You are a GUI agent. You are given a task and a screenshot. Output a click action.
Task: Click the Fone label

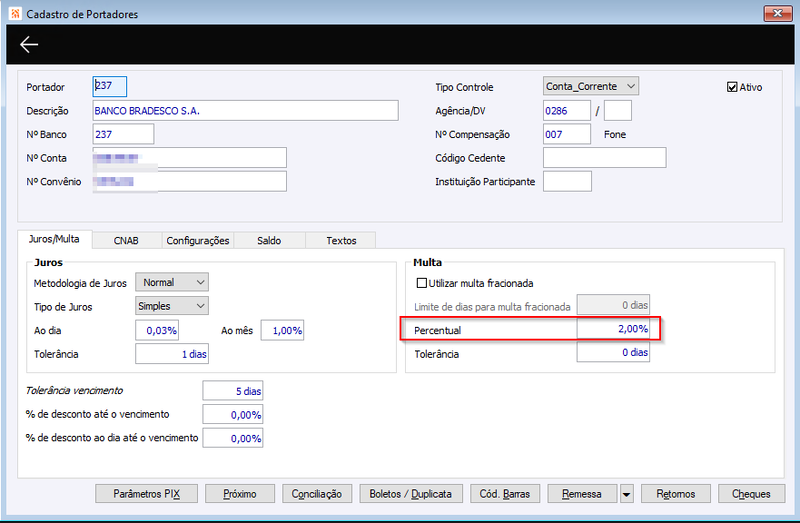(x=615, y=134)
